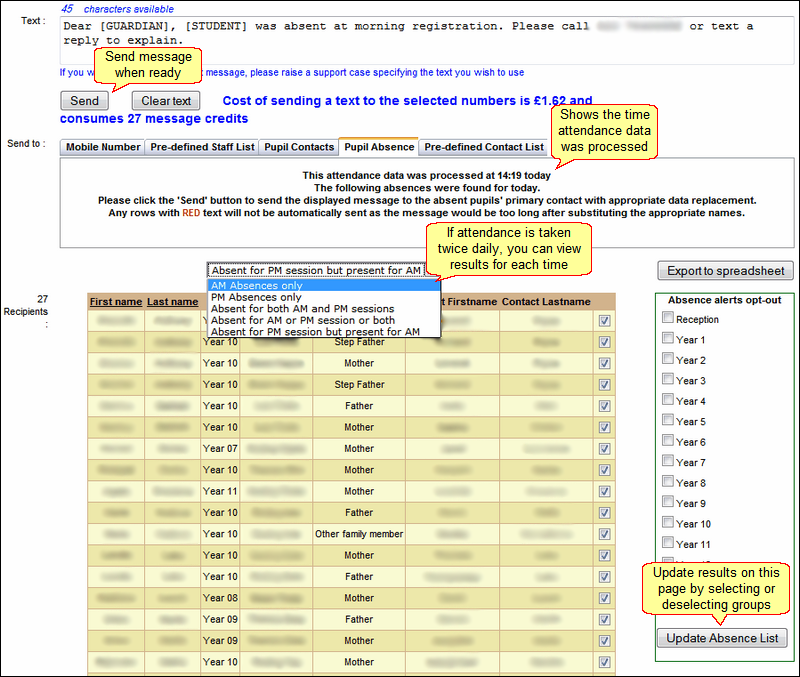
Task: Click the Clear text button
Action: click(166, 101)
